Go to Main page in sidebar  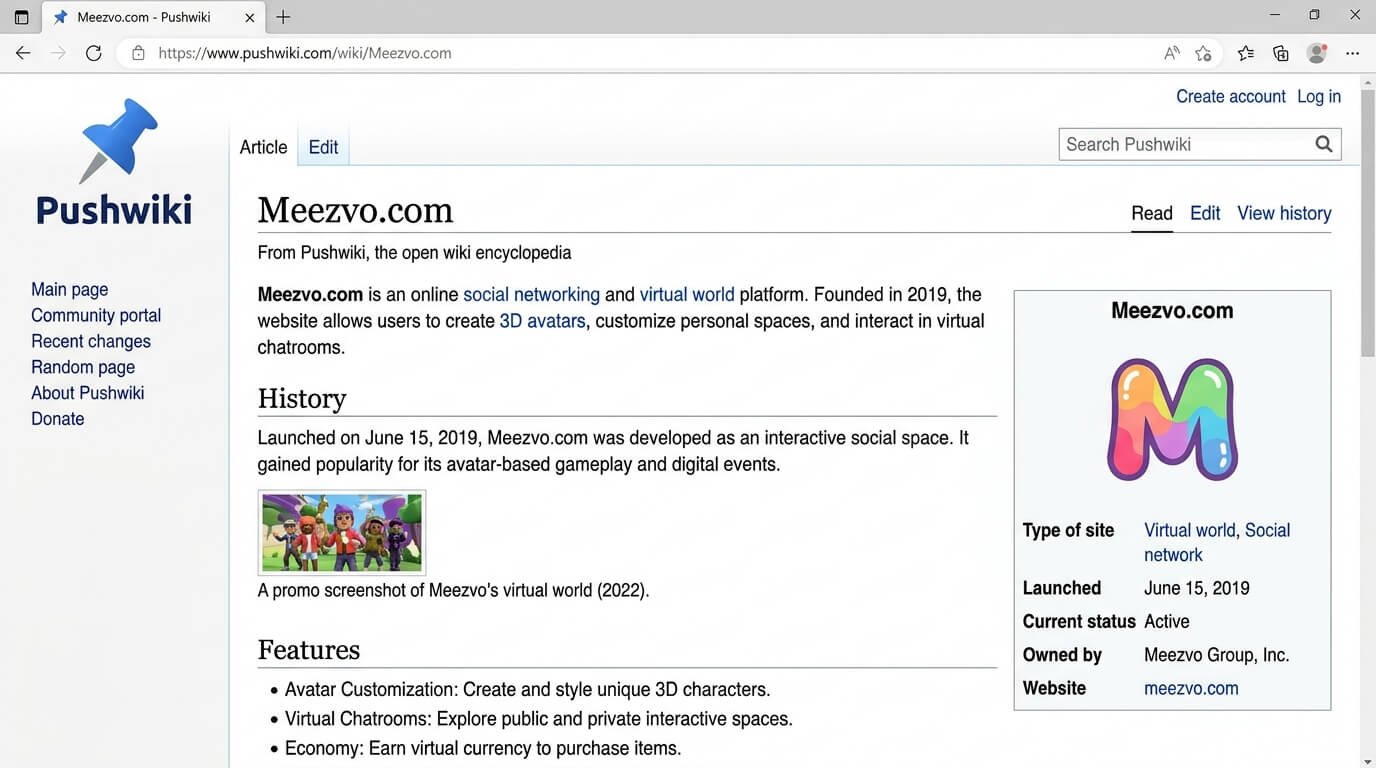[70, 289]
